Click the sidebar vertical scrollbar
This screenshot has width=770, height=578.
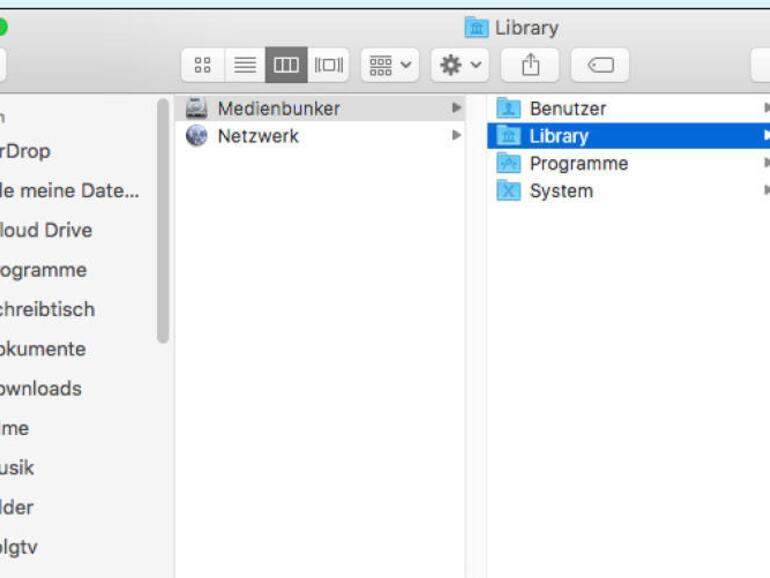[x=163, y=221]
